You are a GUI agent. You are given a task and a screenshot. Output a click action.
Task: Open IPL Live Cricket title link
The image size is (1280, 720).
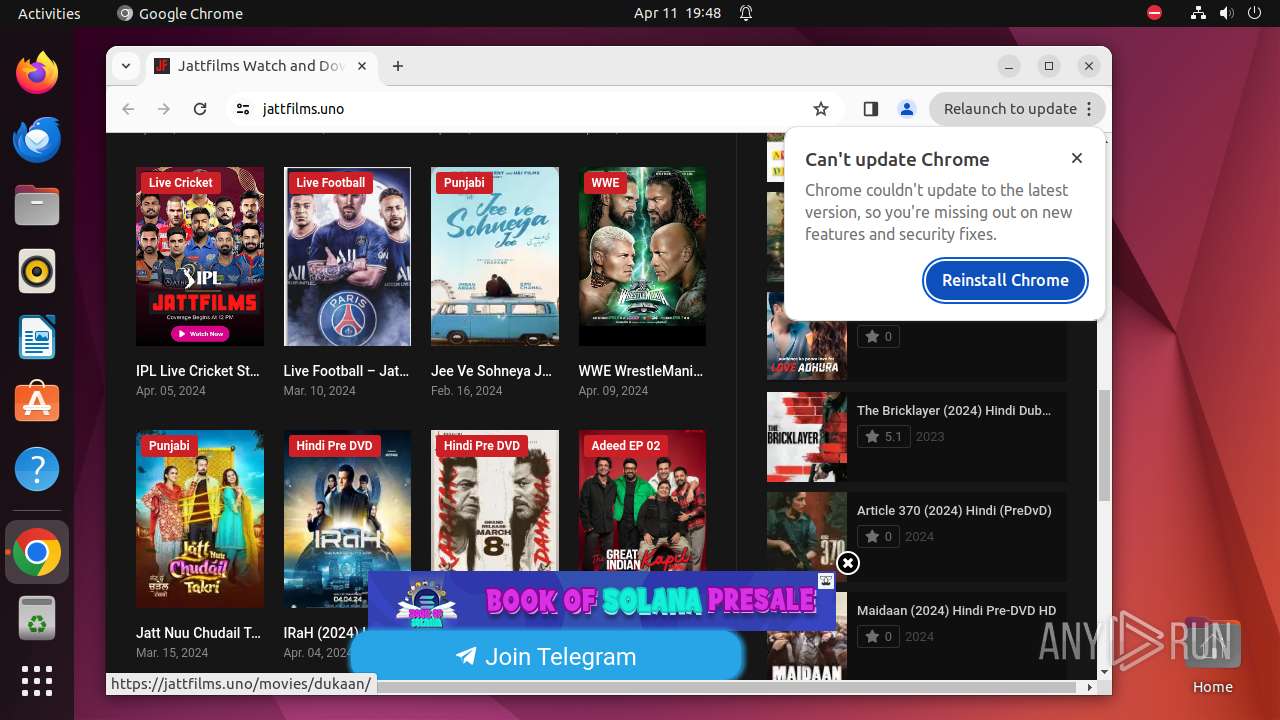(198, 371)
